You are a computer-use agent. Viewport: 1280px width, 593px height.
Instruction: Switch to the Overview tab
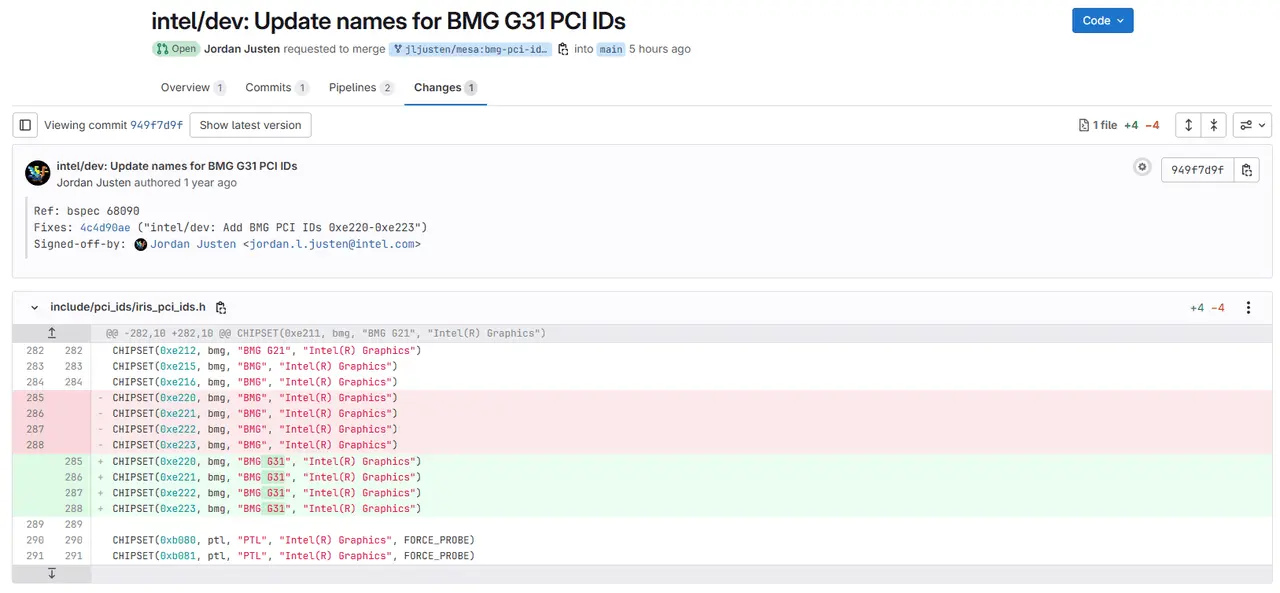(193, 88)
